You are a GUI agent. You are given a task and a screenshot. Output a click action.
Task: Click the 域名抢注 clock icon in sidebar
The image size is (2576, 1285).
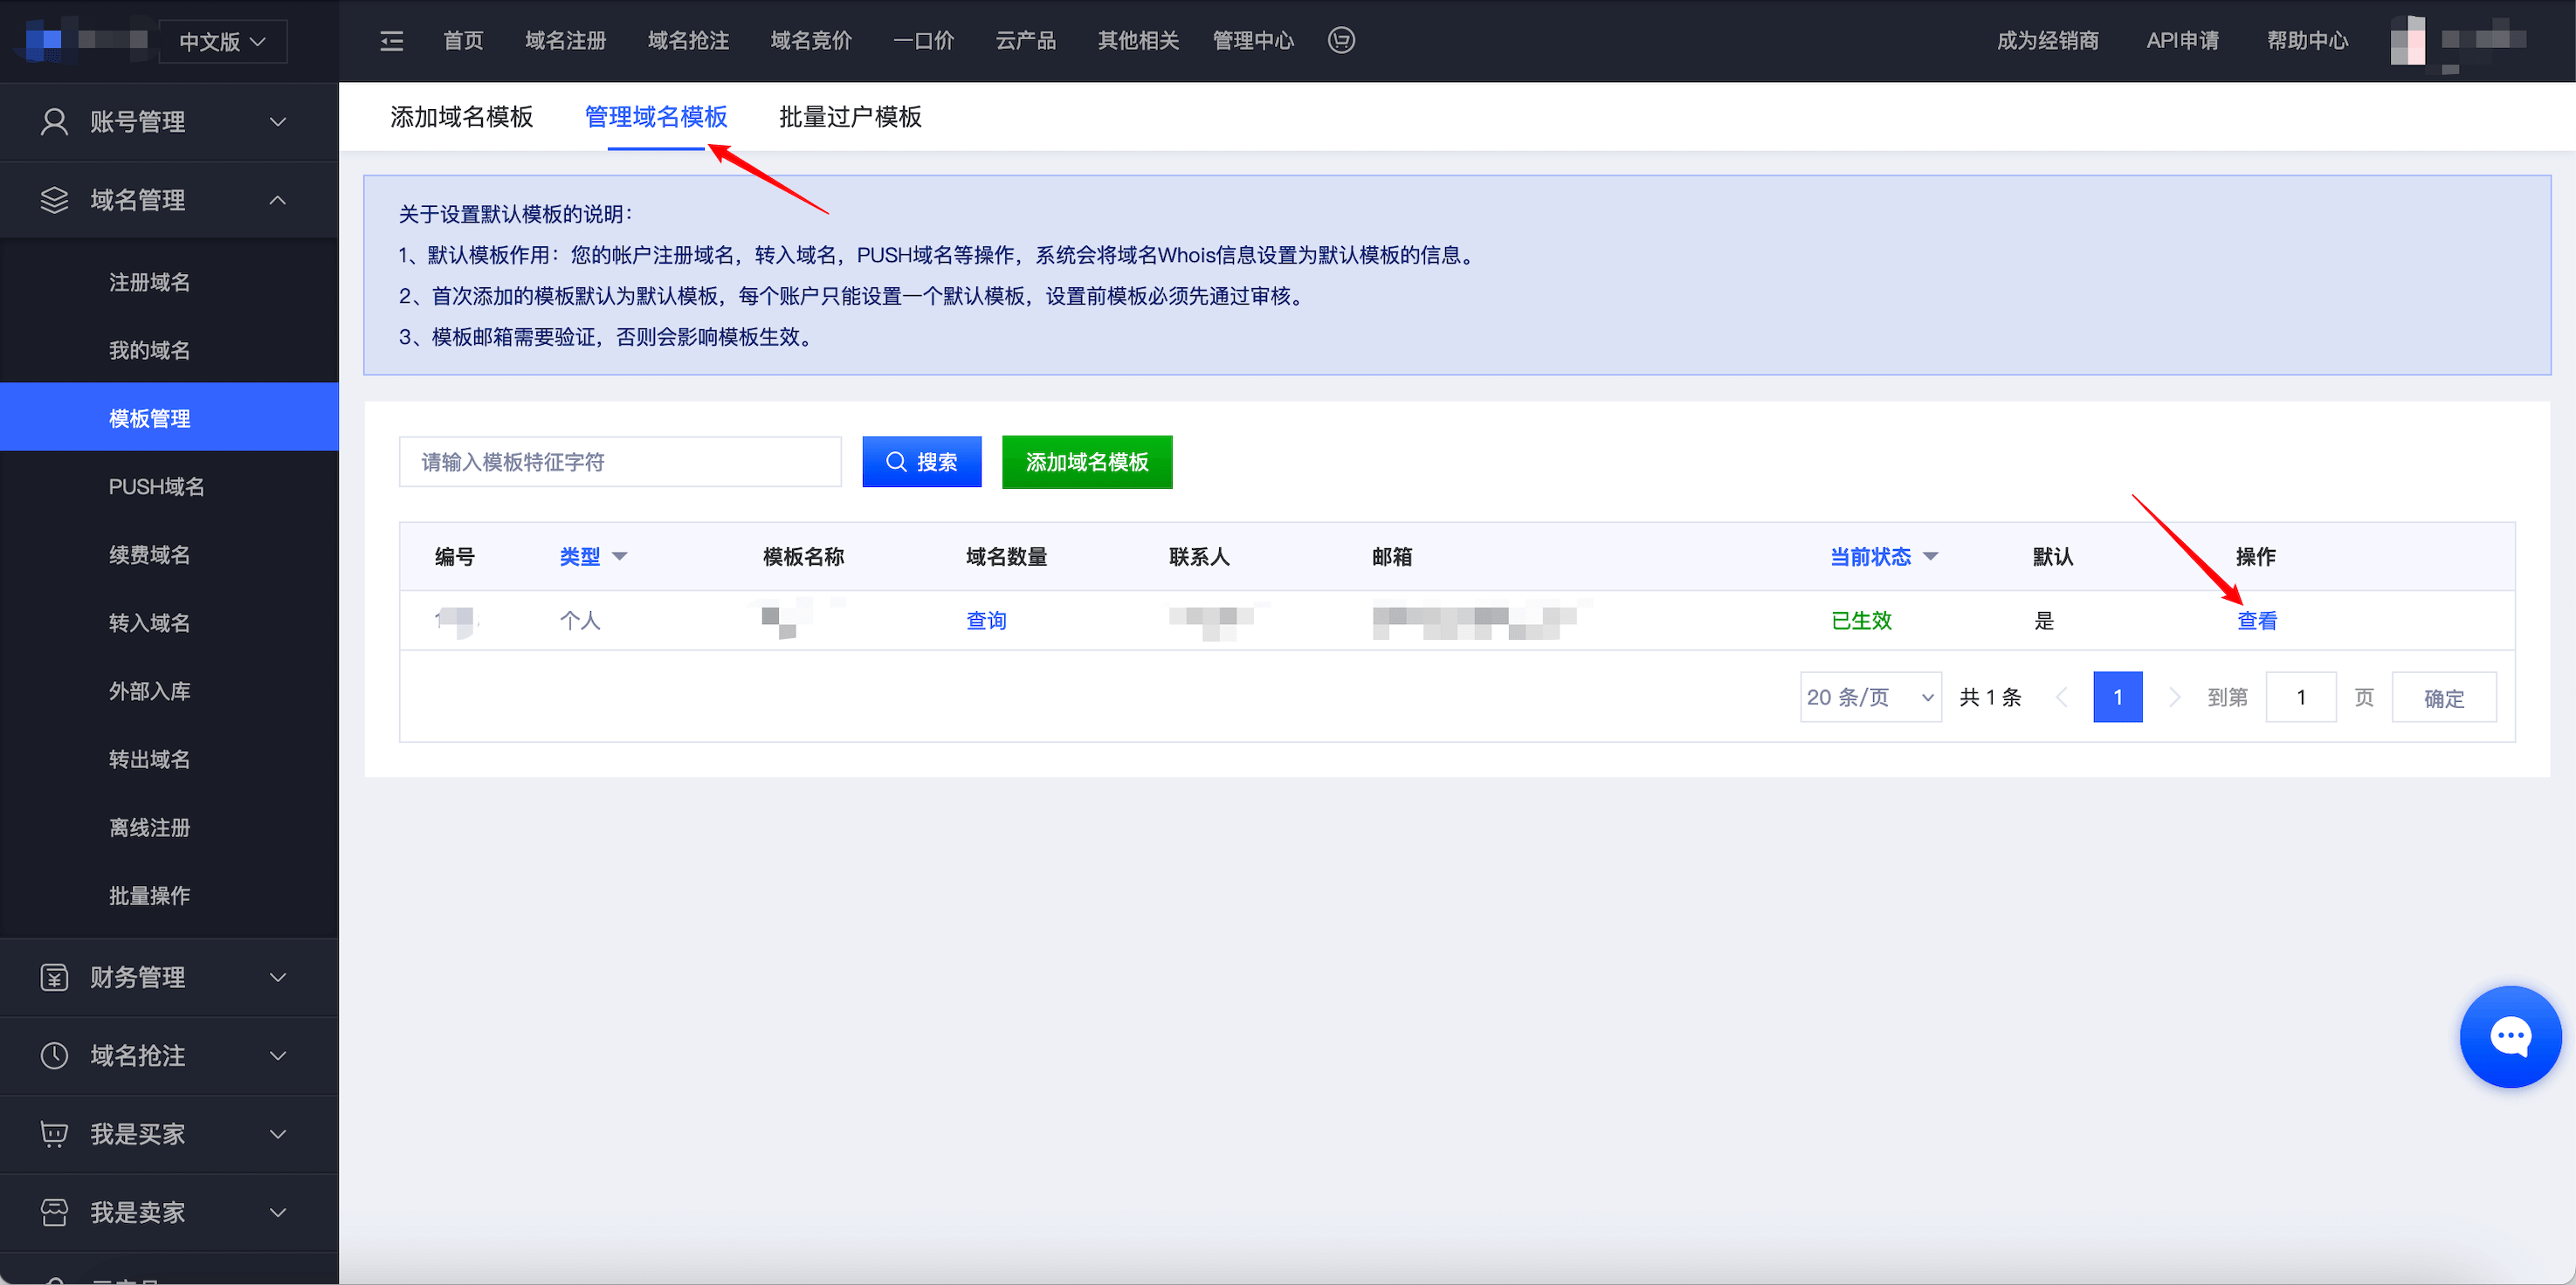click(54, 1055)
